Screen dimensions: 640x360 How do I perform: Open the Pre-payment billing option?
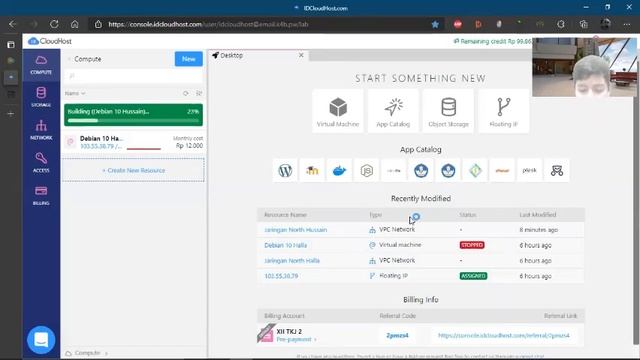[x=296, y=339]
